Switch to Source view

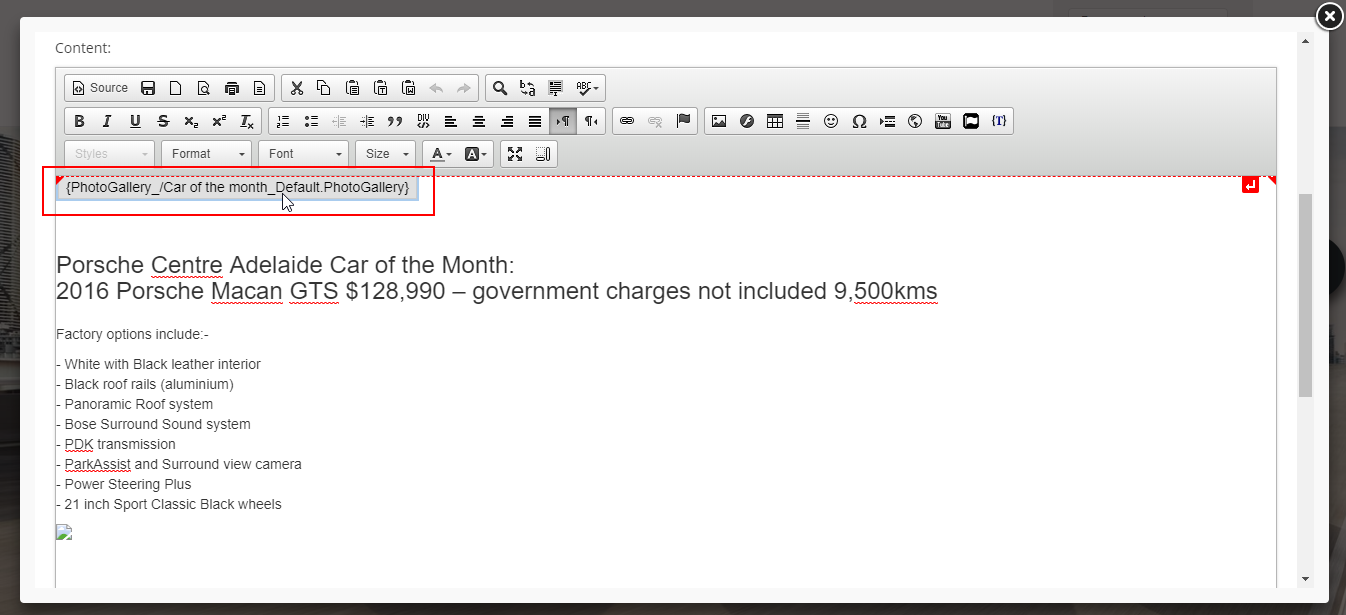(x=100, y=88)
